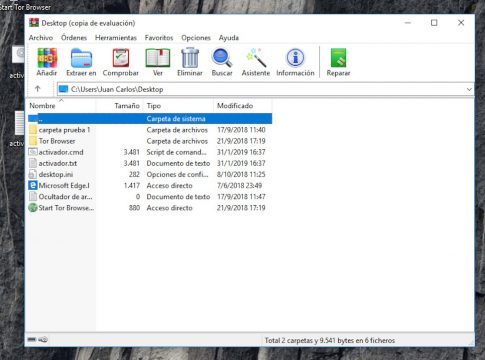Click the desktop.ini file icon
Image resolution: width=485 pixels, height=360 pixels.
click(x=33, y=174)
